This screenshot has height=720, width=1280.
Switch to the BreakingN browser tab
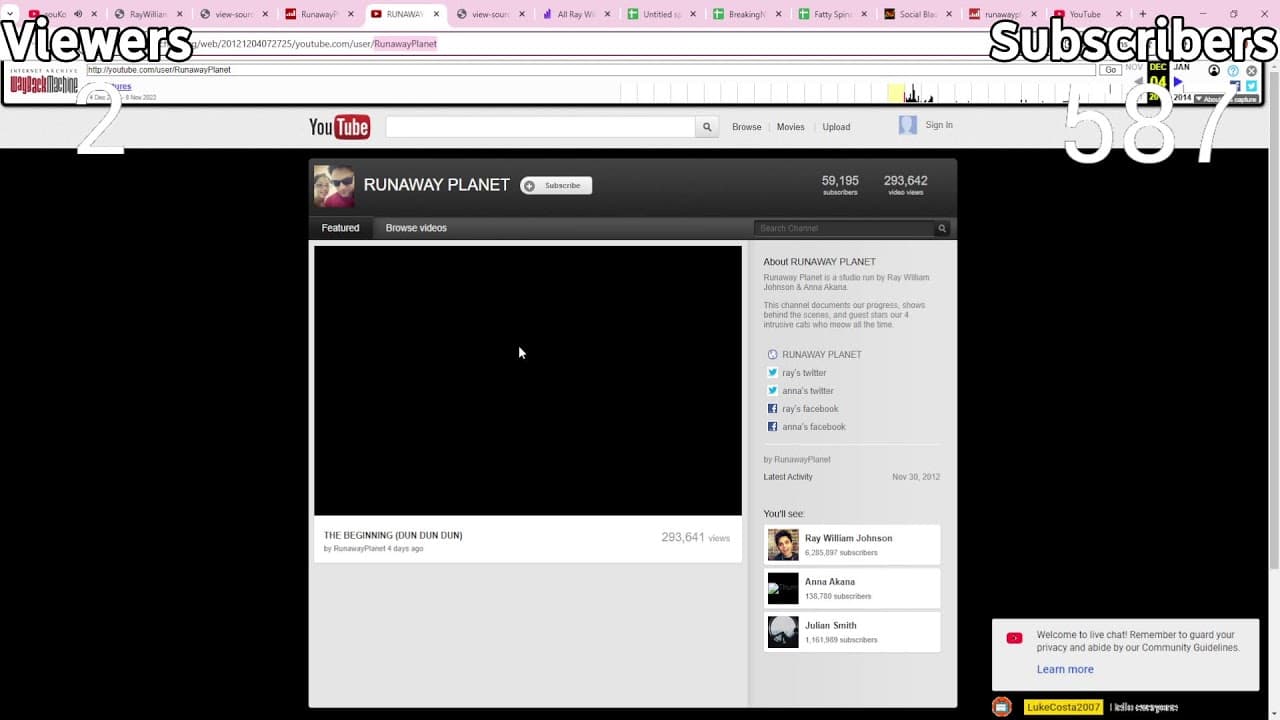click(747, 14)
